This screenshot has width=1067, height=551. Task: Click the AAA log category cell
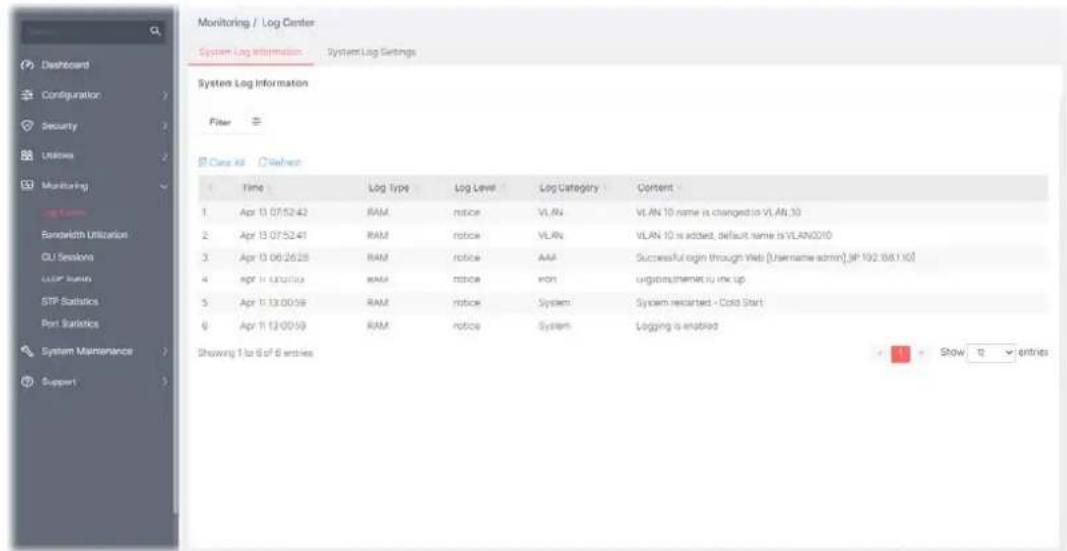tap(546, 257)
